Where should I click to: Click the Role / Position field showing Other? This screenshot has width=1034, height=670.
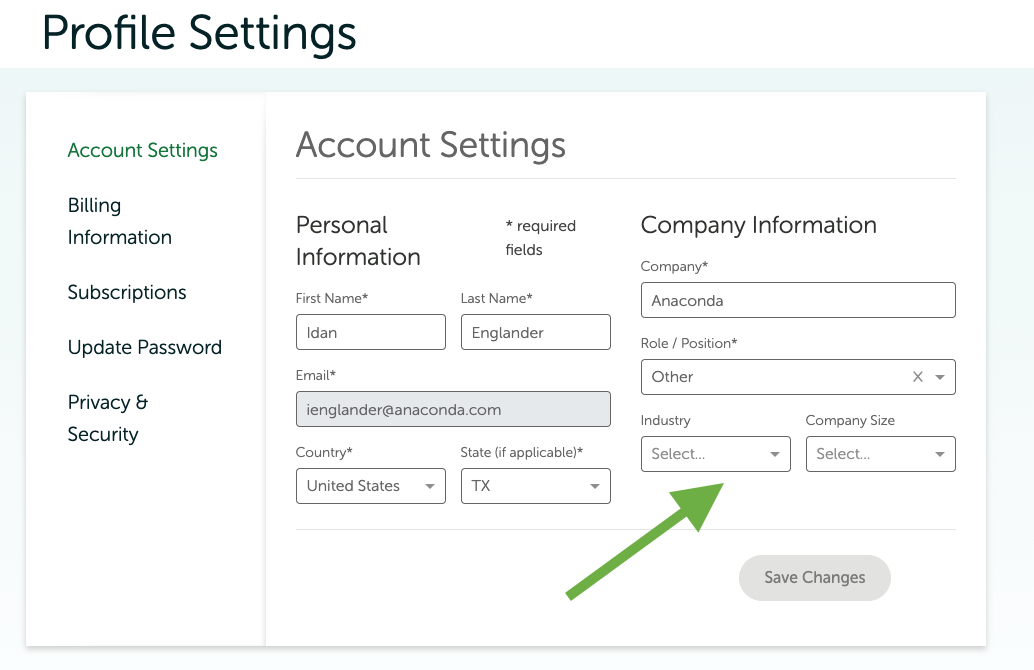(x=770, y=377)
